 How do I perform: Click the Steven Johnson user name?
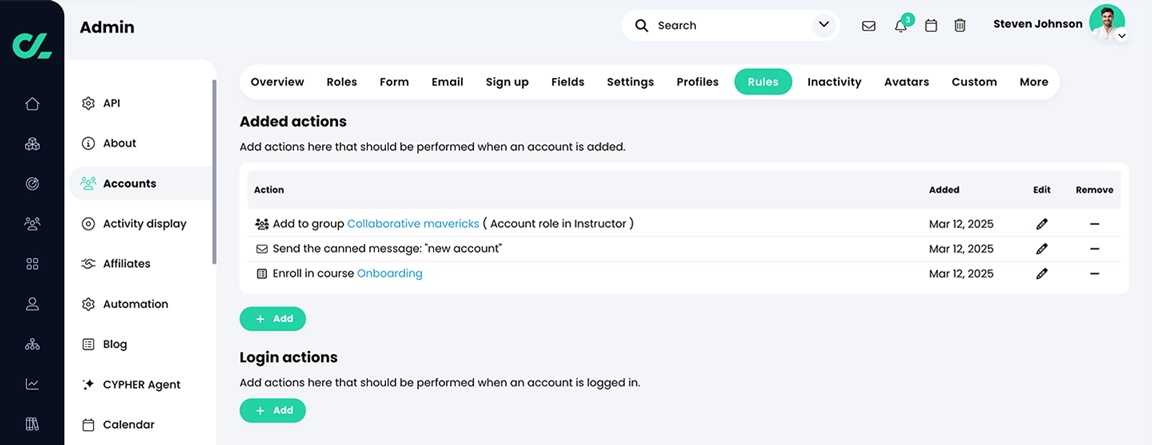tap(1037, 24)
